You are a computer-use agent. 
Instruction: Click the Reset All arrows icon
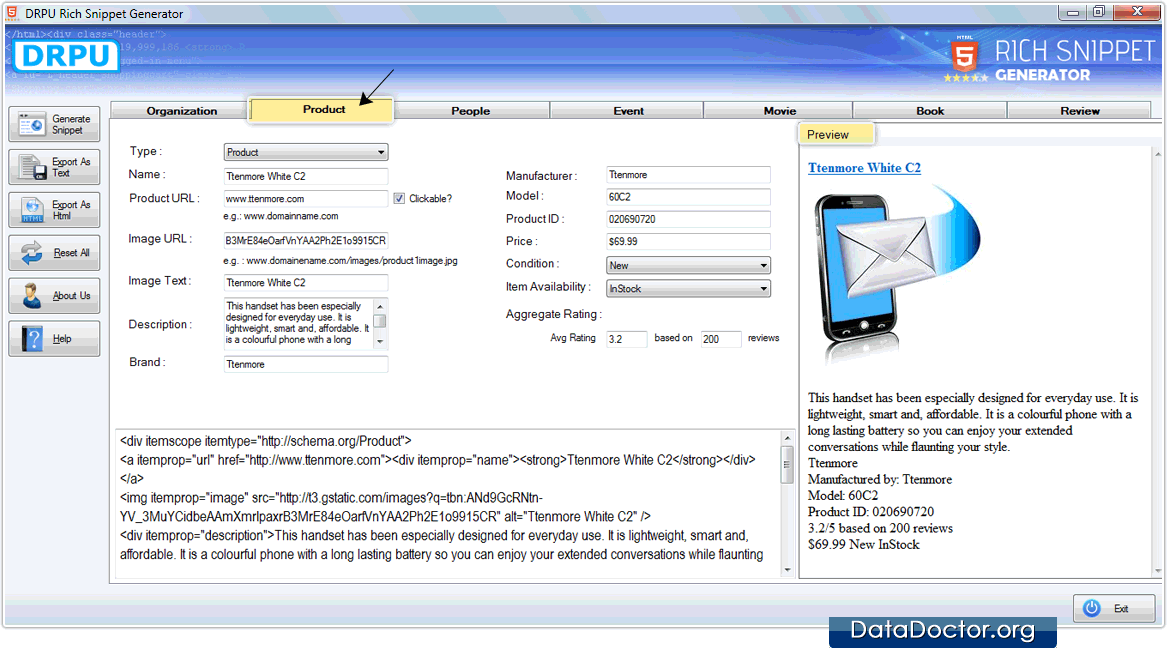coord(32,253)
